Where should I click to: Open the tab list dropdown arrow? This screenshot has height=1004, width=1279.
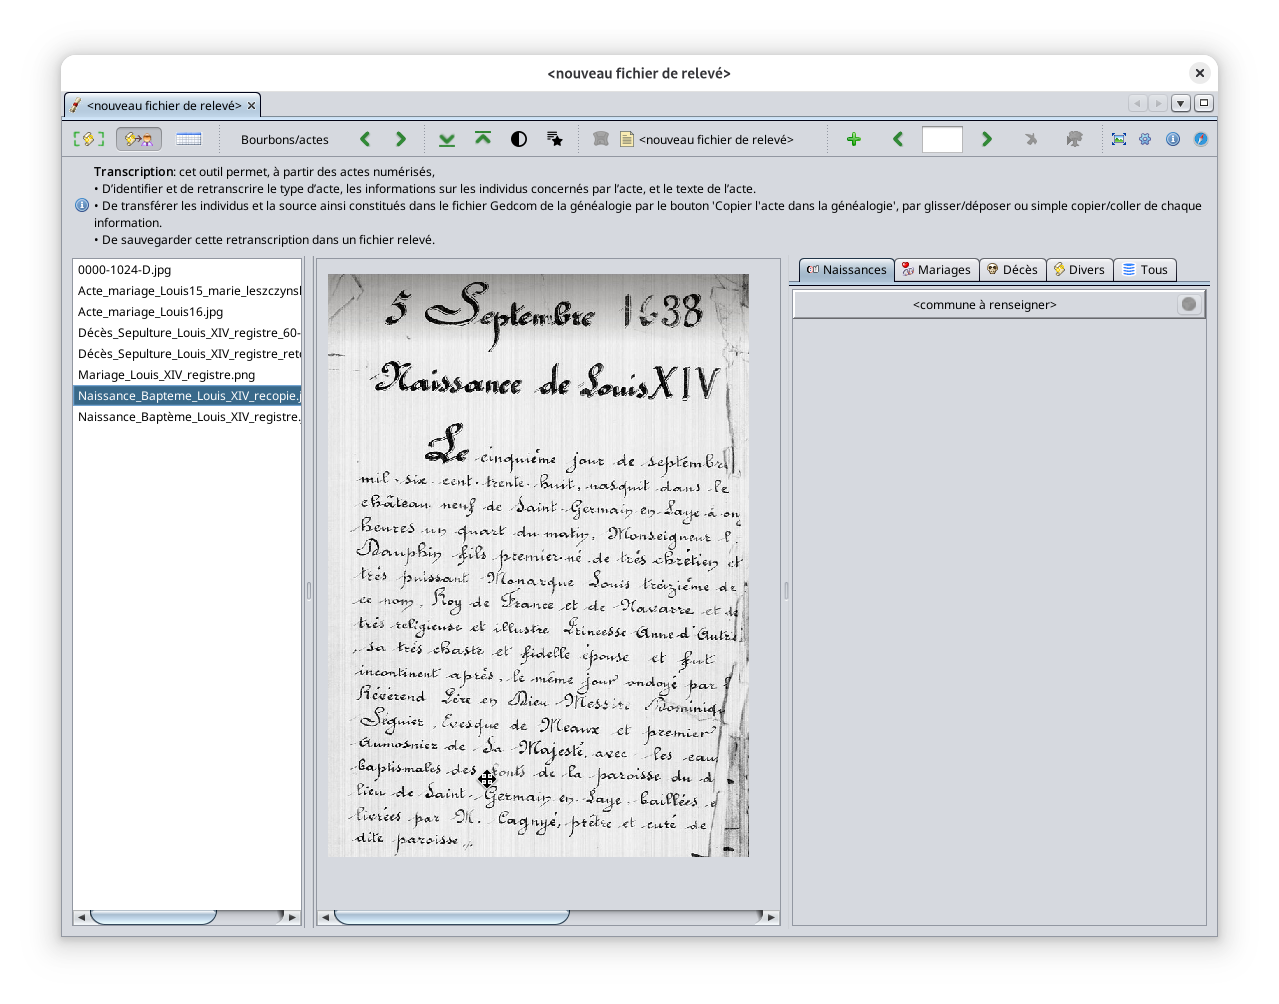[x=1181, y=103]
